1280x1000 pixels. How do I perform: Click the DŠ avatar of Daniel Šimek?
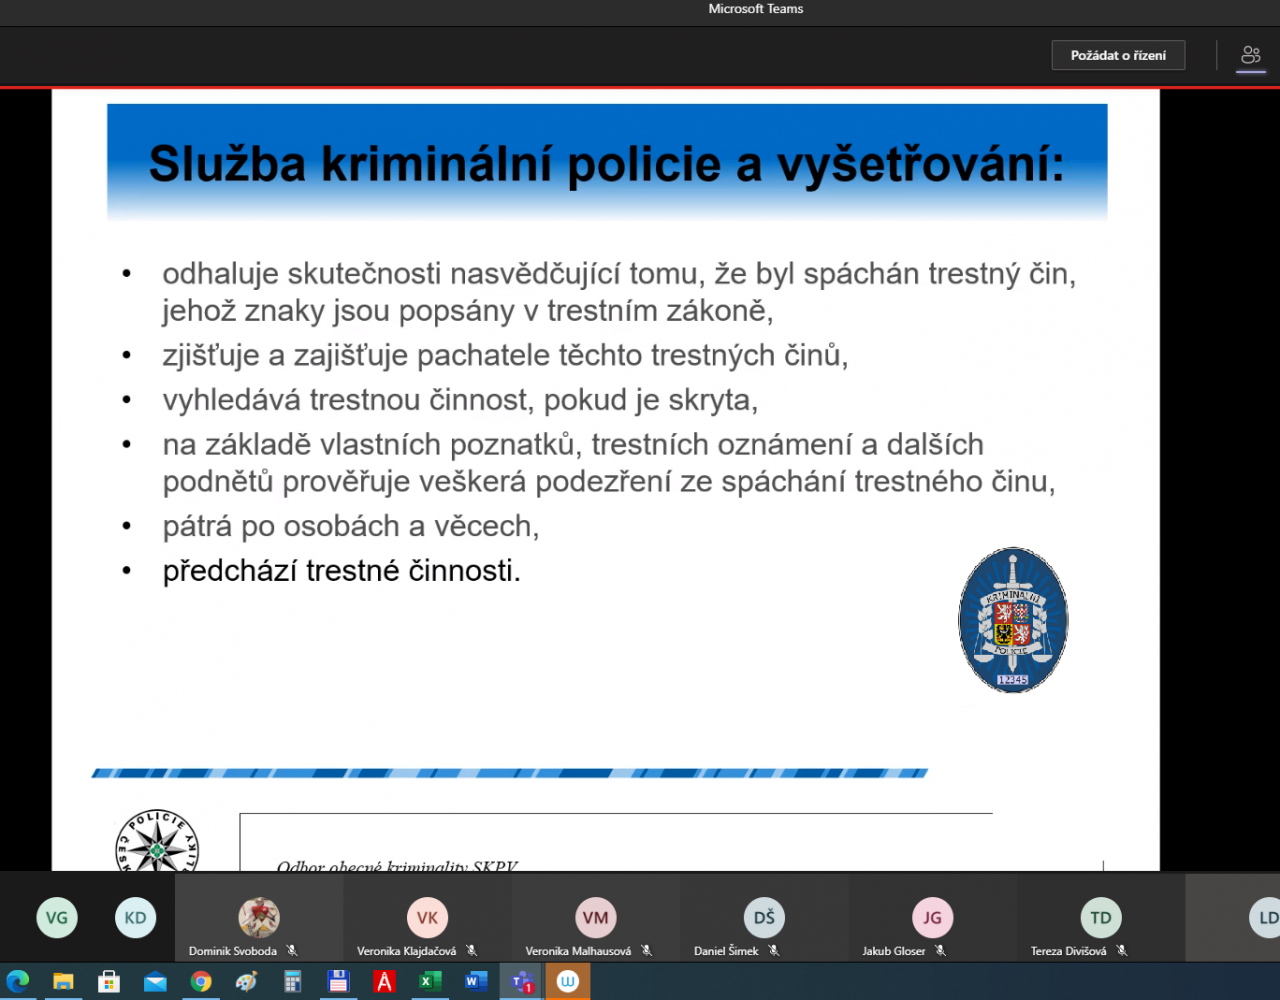pos(764,917)
